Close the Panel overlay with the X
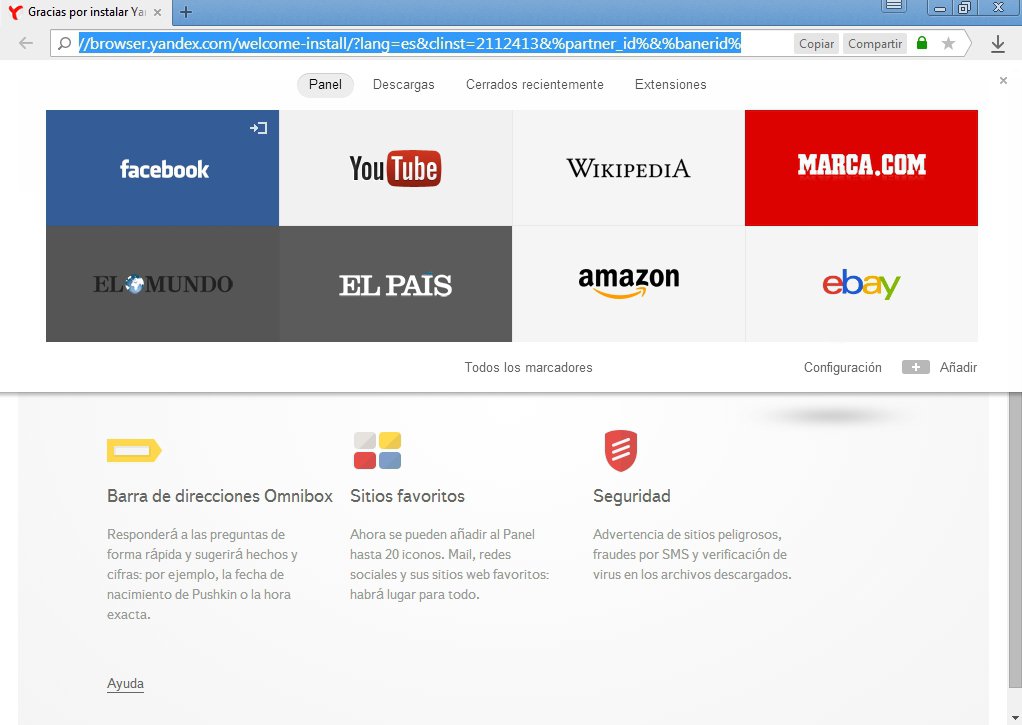 point(1003,80)
